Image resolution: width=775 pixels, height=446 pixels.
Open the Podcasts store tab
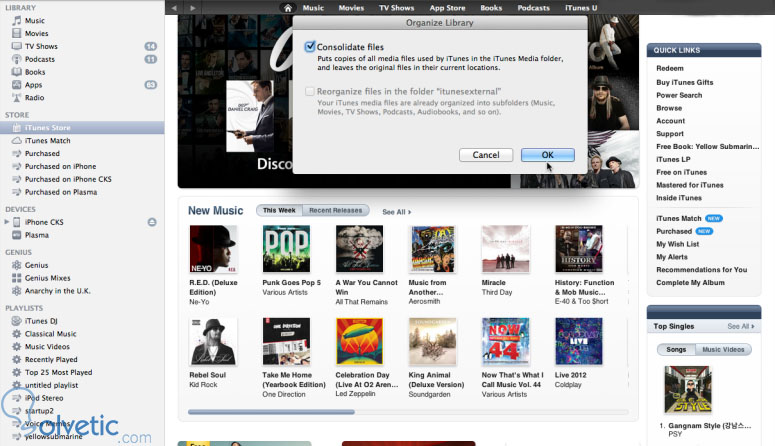click(x=533, y=8)
